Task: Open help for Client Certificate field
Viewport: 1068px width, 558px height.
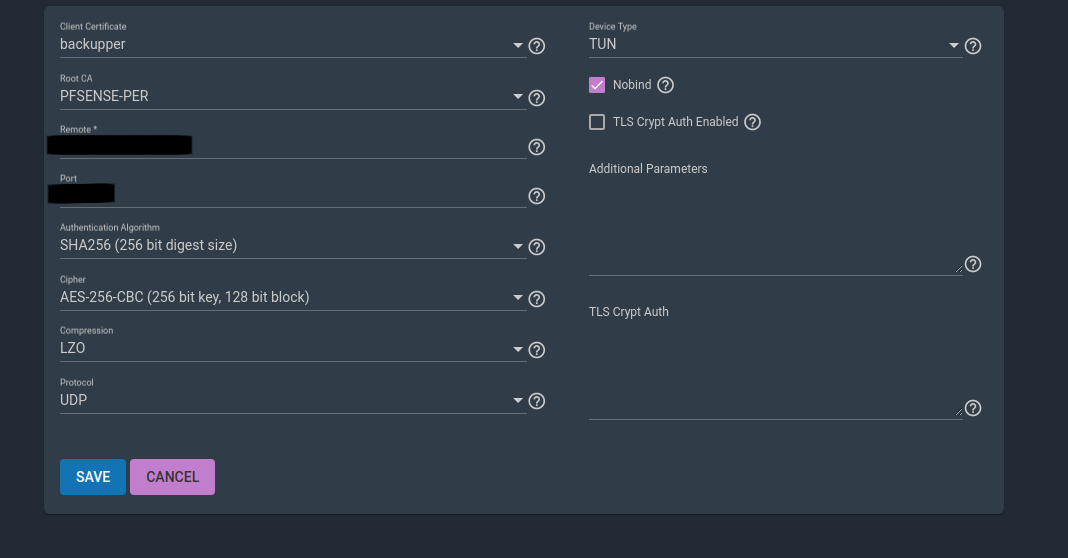Action: point(537,46)
